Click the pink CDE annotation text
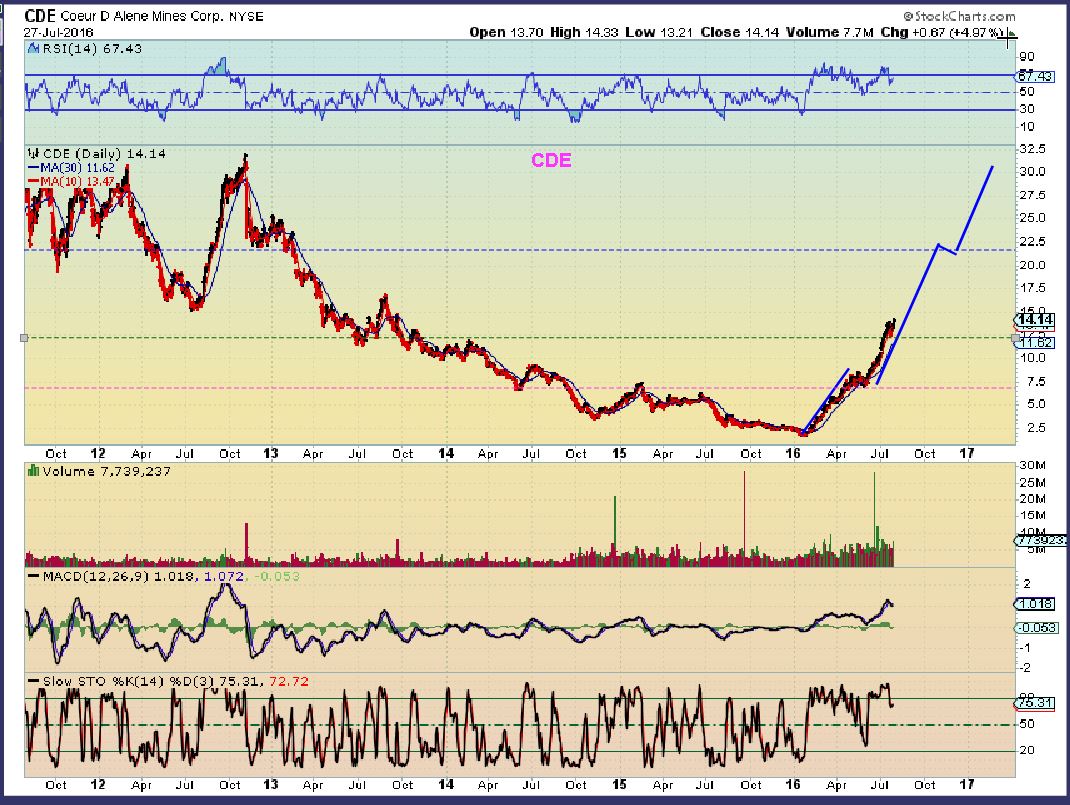 pos(551,160)
